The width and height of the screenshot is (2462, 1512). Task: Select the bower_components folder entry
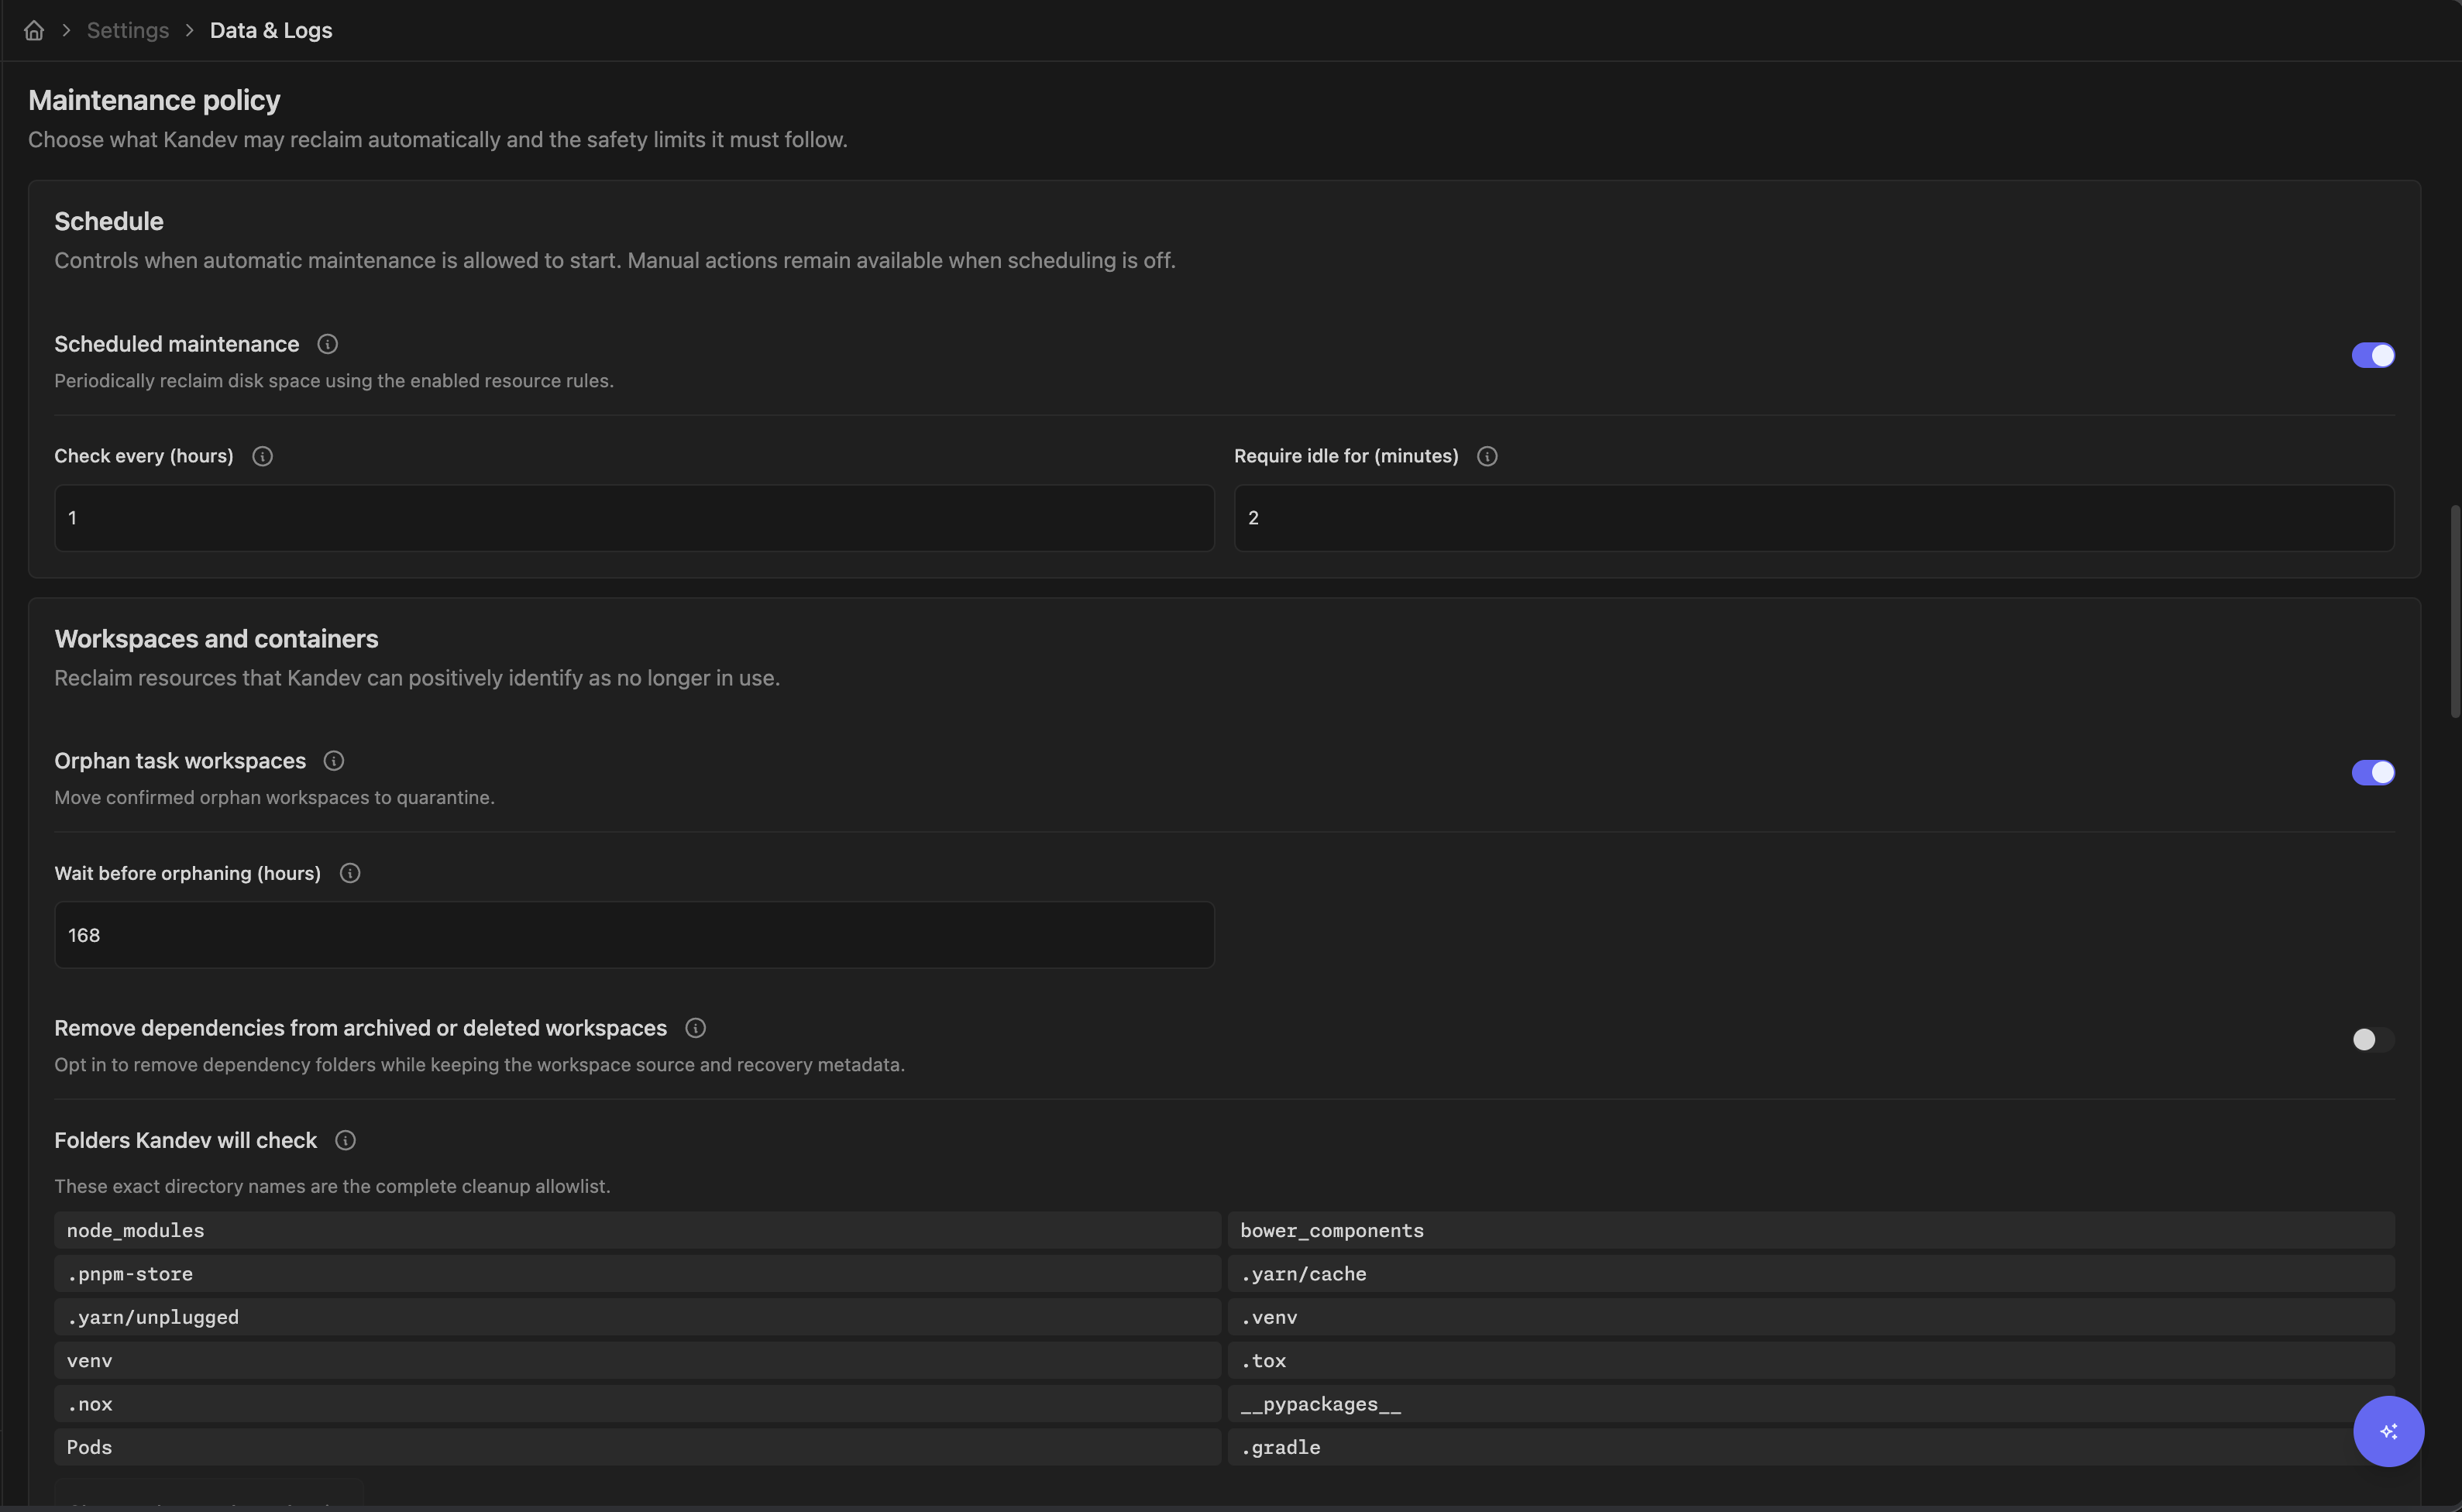pyautogui.click(x=1811, y=1231)
